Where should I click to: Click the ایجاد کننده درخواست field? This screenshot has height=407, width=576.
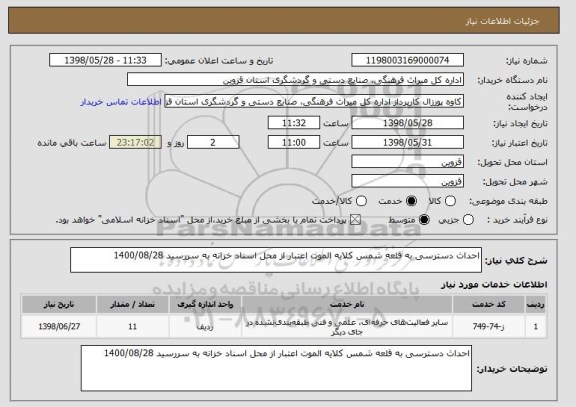click(x=314, y=102)
